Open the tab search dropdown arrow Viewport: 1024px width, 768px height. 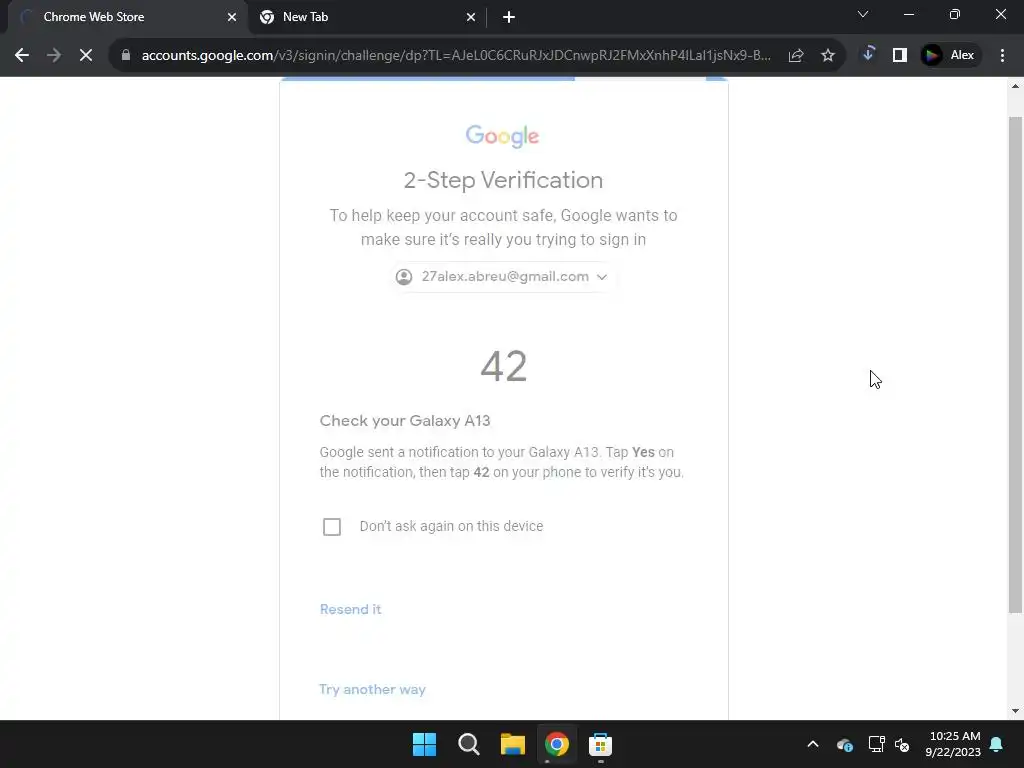pos(863,14)
